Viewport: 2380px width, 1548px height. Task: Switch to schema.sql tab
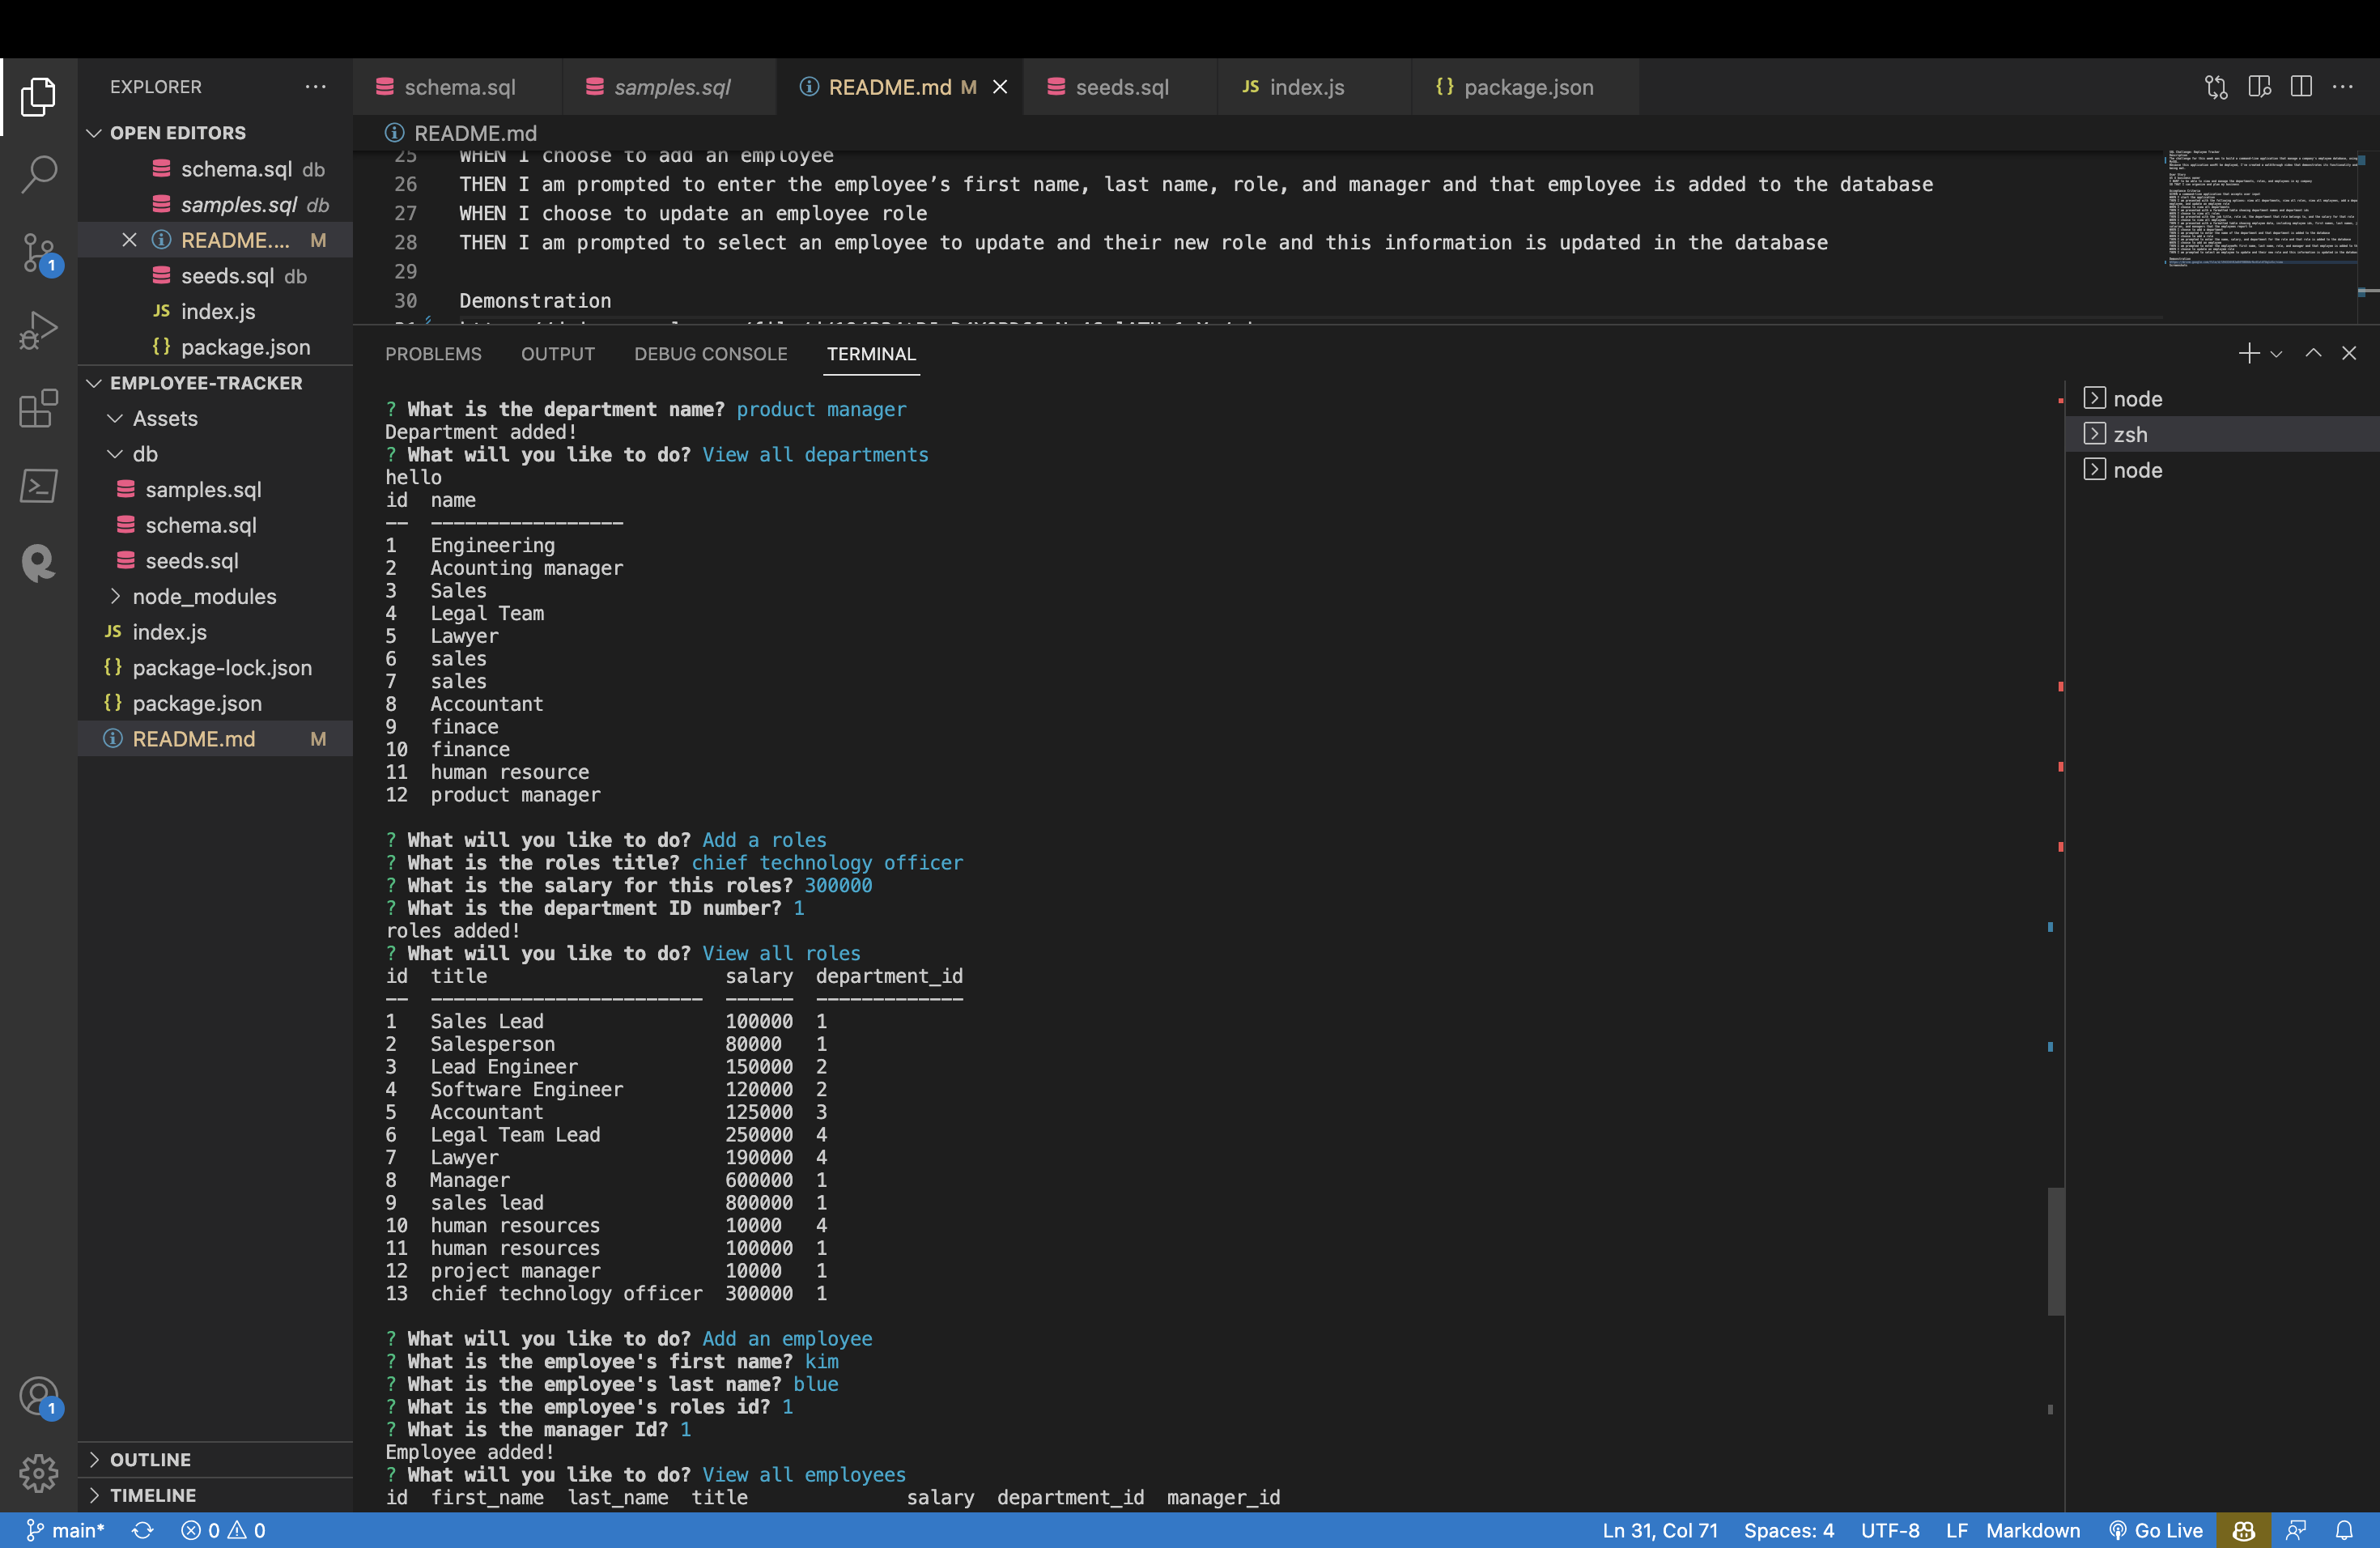457,87
